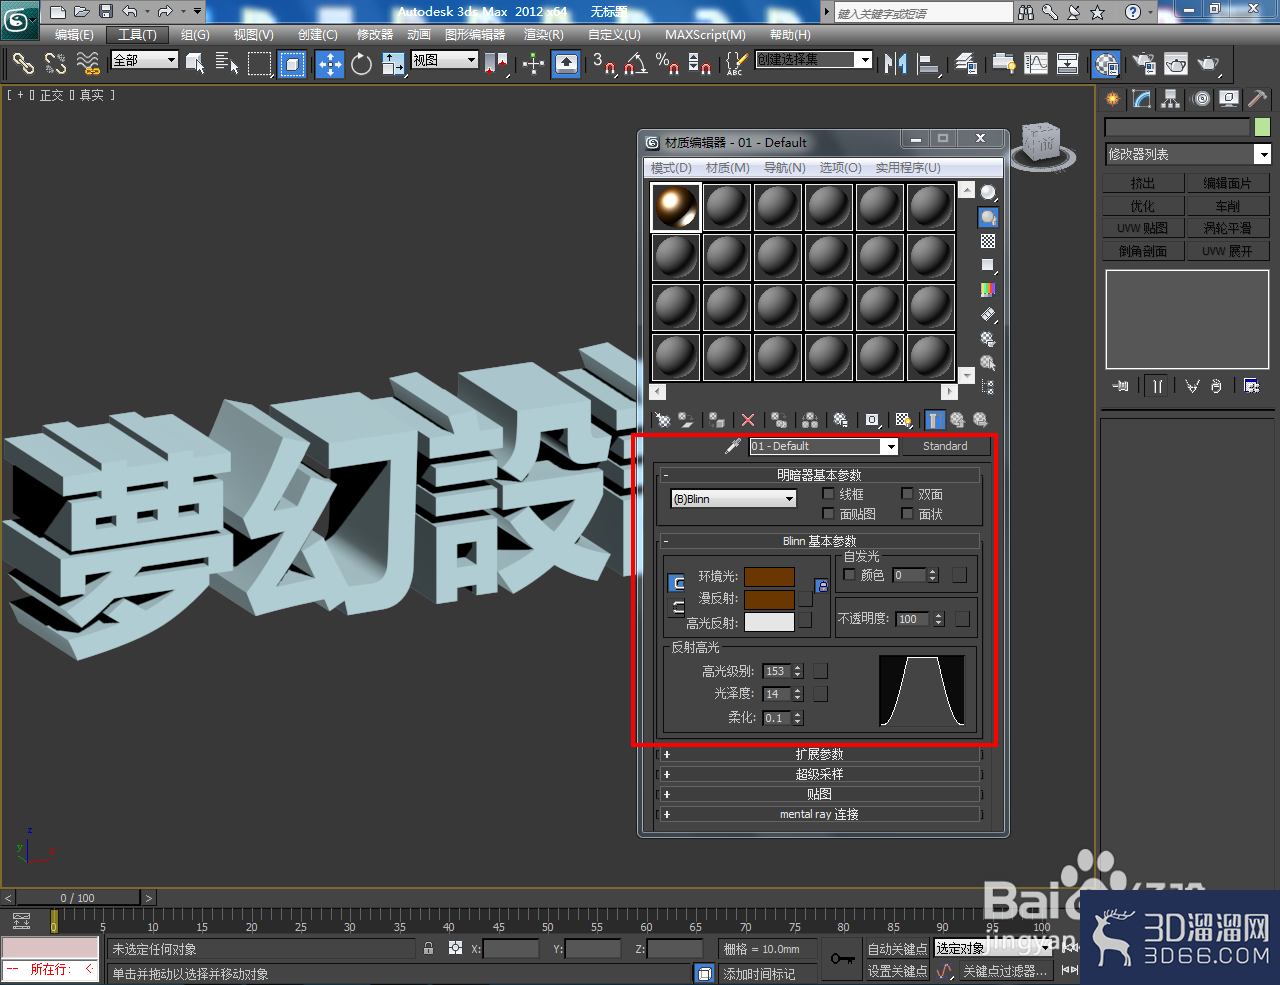Image resolution: width=1280 pixels, height=985 pixels.
Task: Click the 高光反射 specular color swatch
Action: 769,622
